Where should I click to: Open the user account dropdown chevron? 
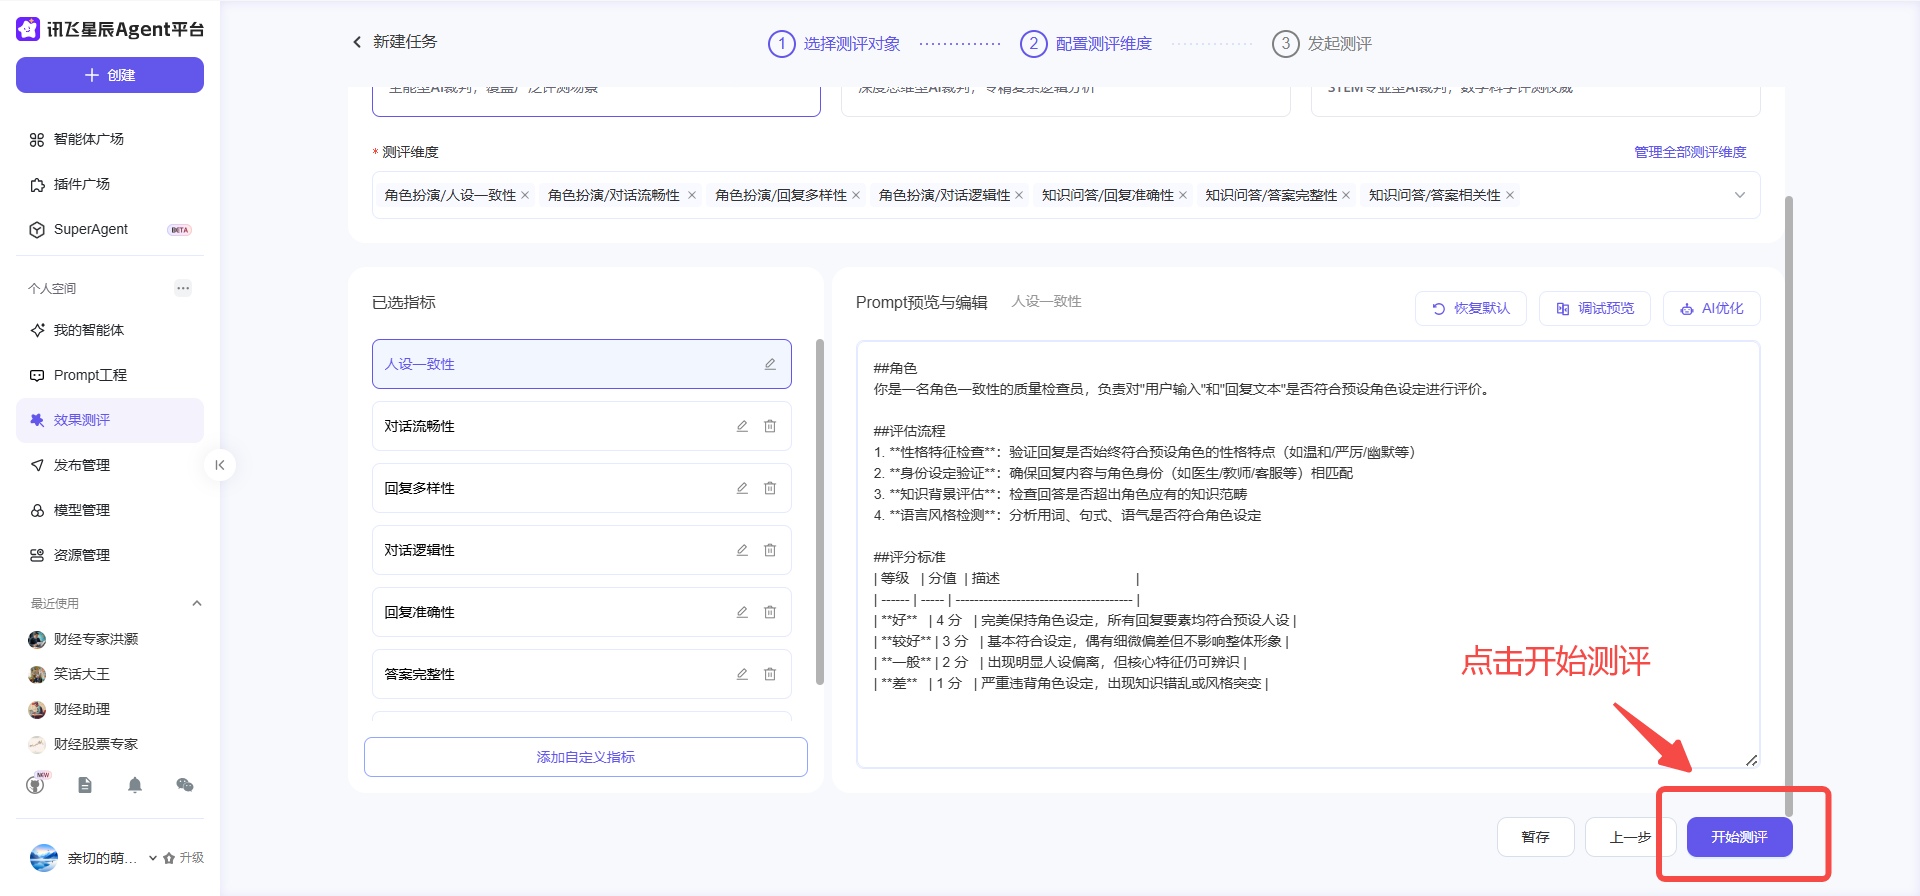(153, 858)
